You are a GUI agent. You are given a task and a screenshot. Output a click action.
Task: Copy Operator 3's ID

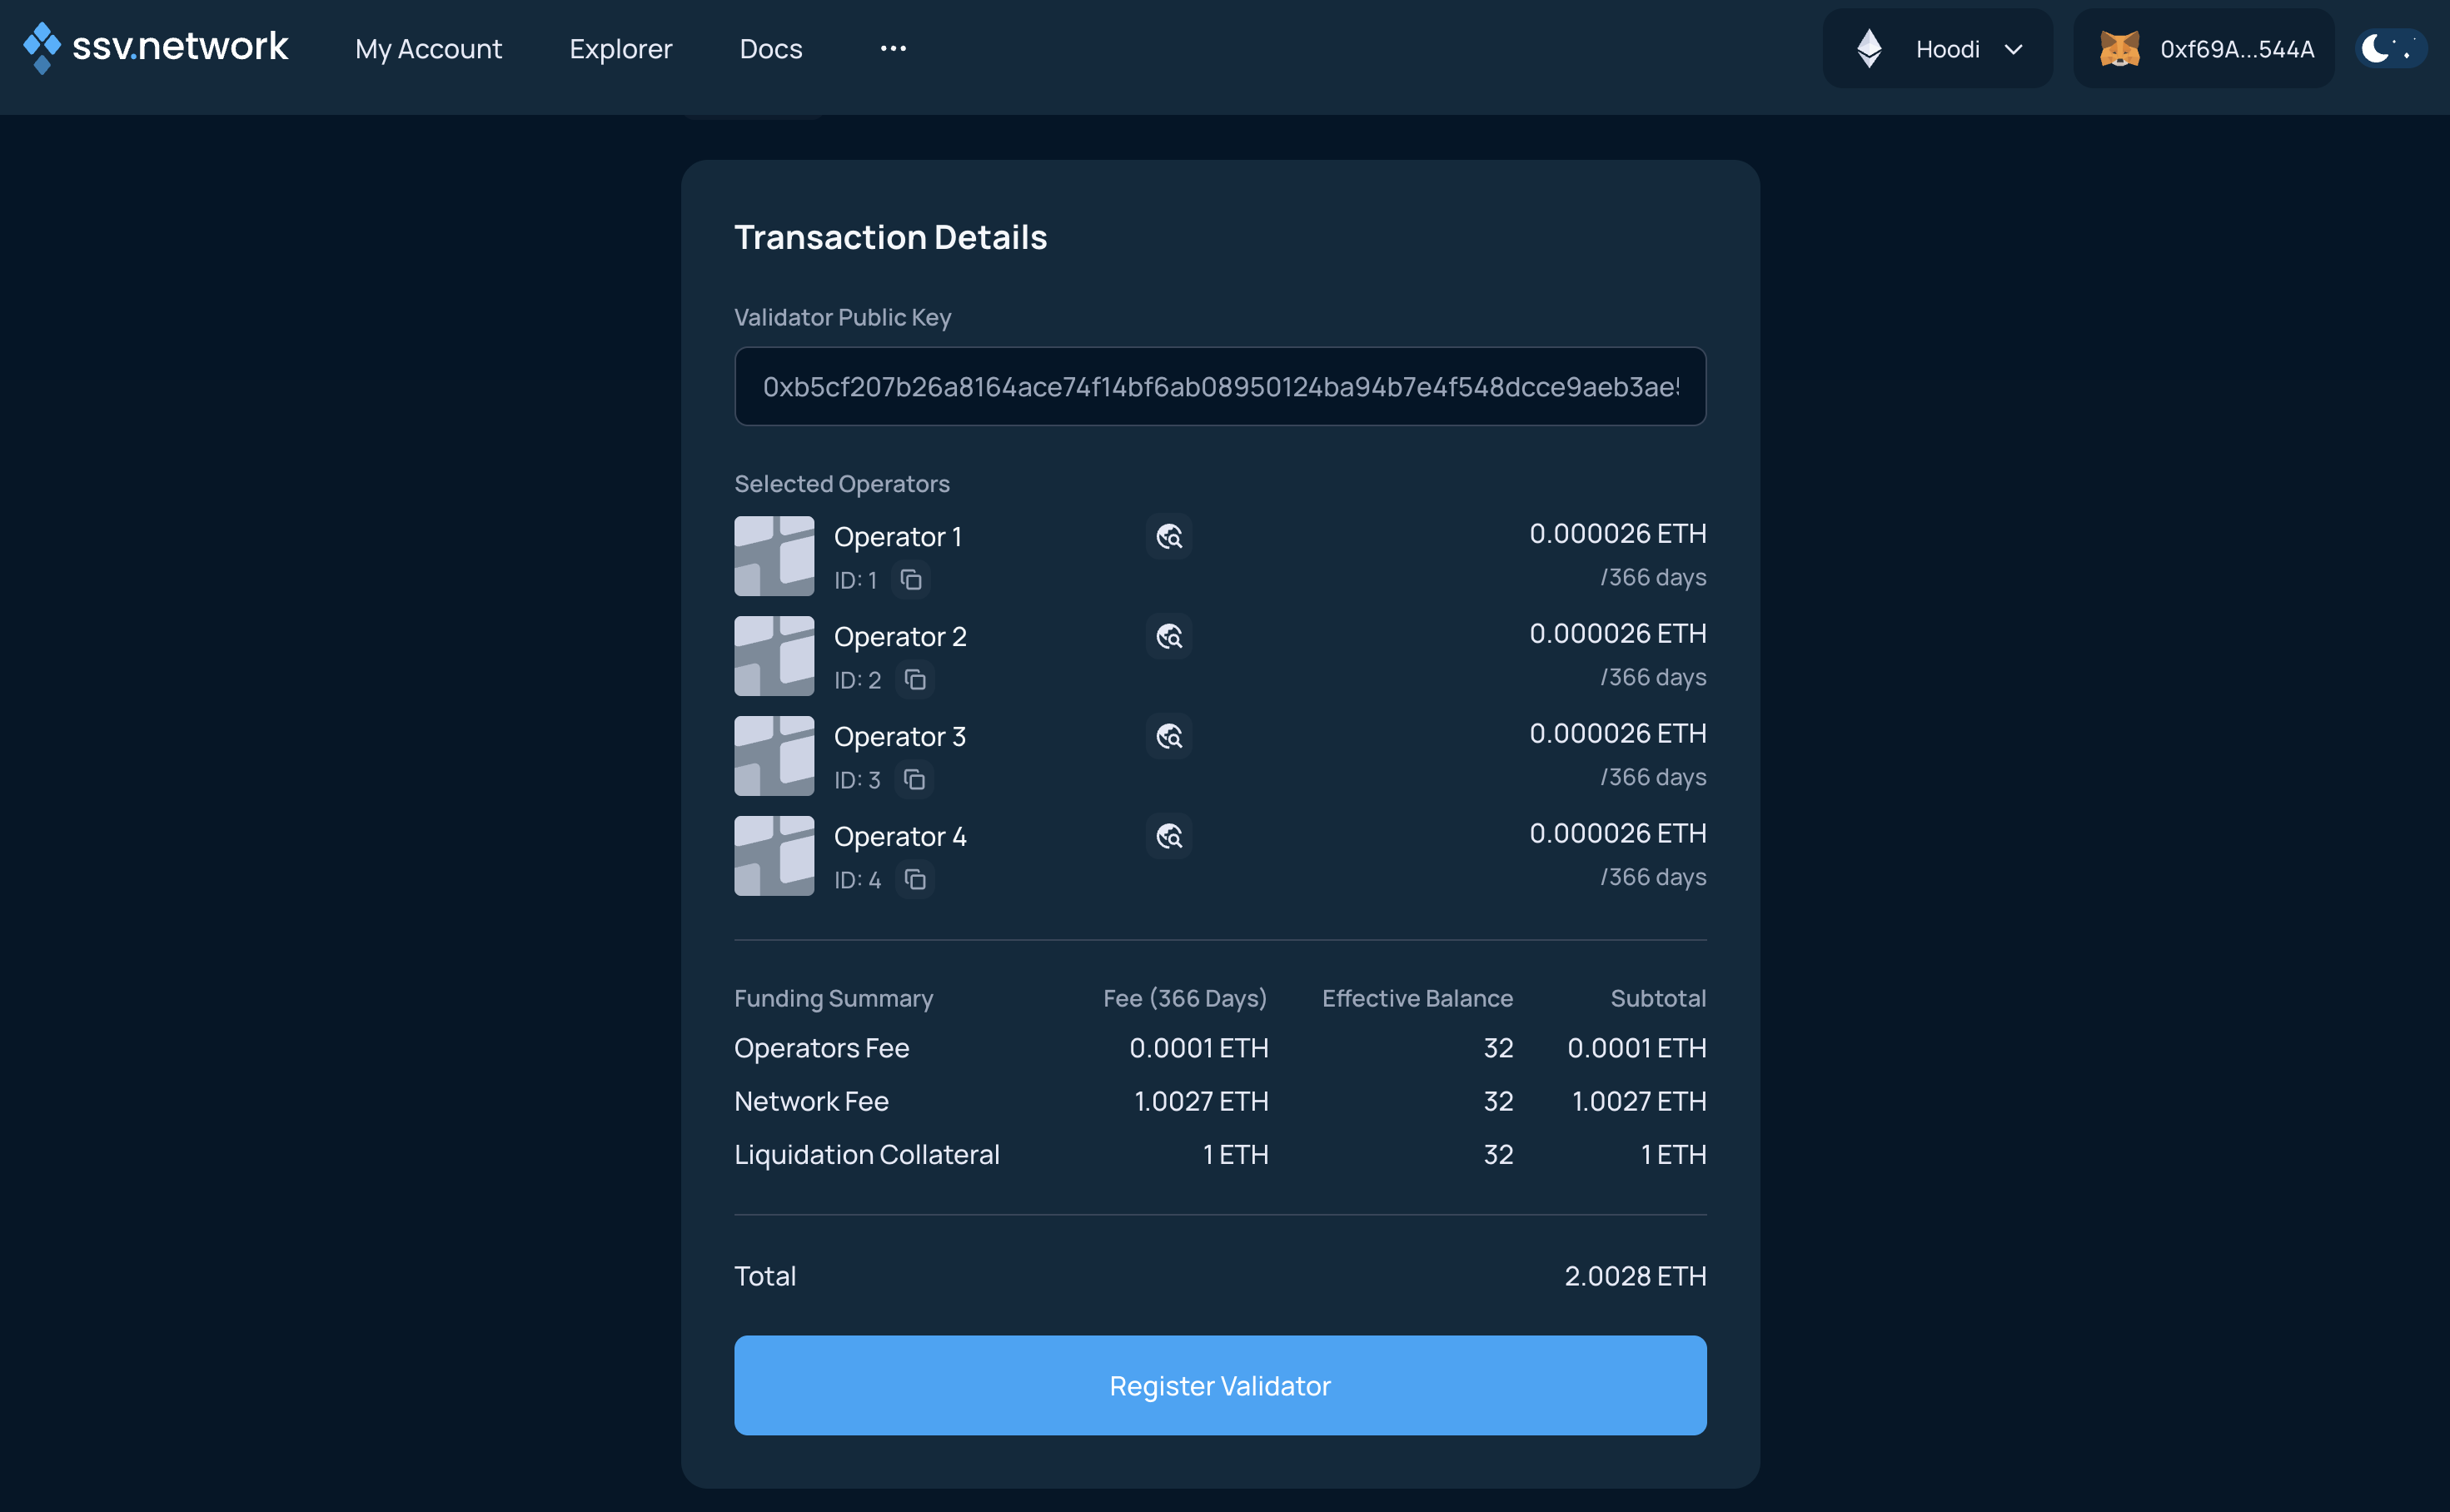[x=914, y=780]
